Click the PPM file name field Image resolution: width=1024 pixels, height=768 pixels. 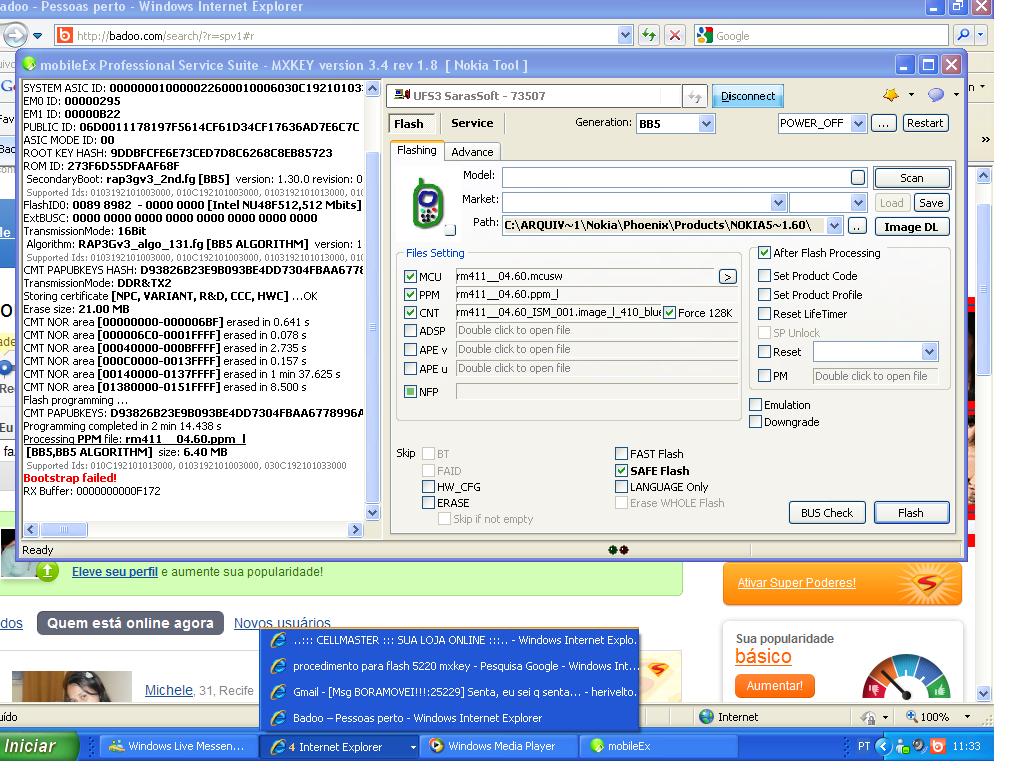[x=596, y=295]
